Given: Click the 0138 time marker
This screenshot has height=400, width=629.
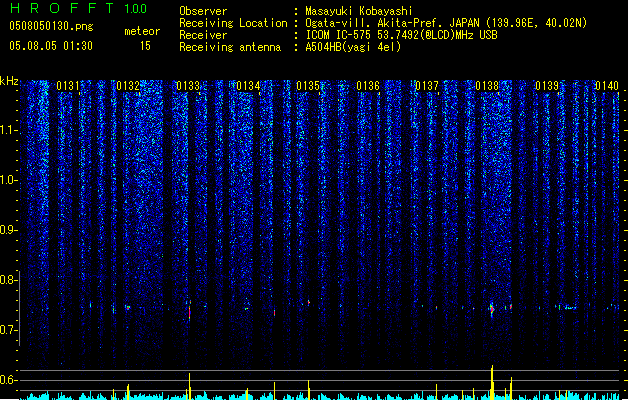Looking at the screenshot, I should point(487,86).
